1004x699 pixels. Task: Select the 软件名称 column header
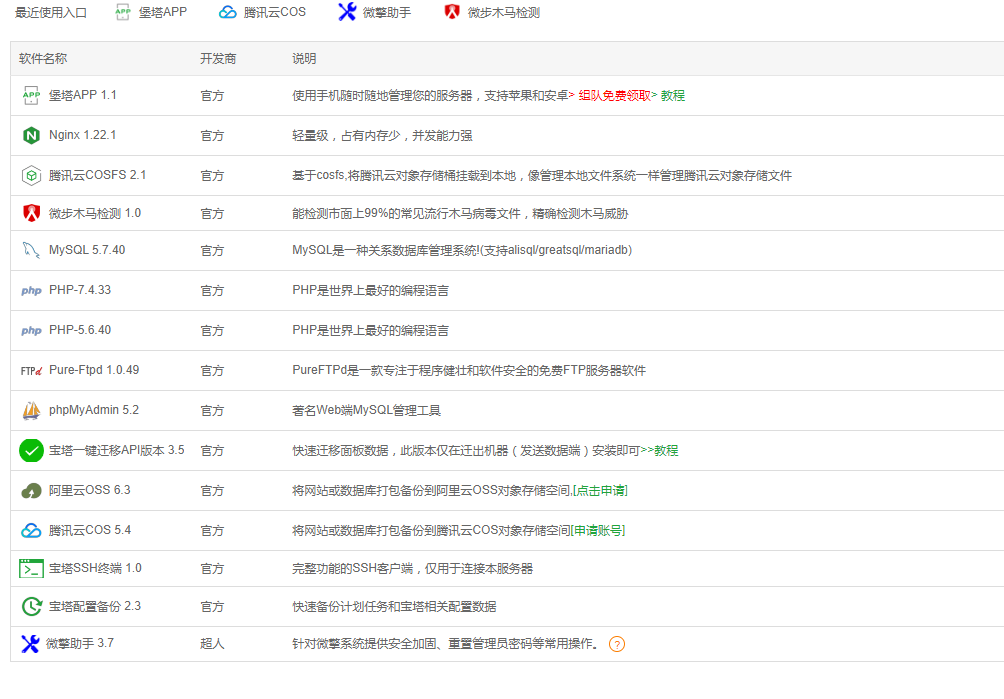pos(43,59)
